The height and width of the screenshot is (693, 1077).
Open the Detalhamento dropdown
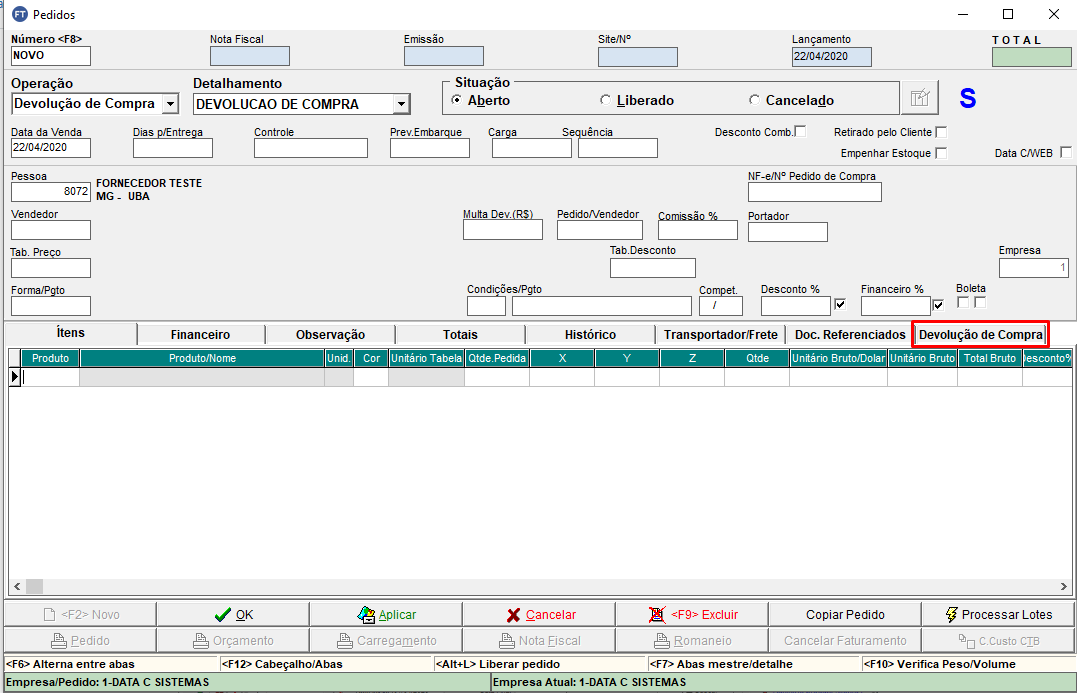[x=402, y=104]
